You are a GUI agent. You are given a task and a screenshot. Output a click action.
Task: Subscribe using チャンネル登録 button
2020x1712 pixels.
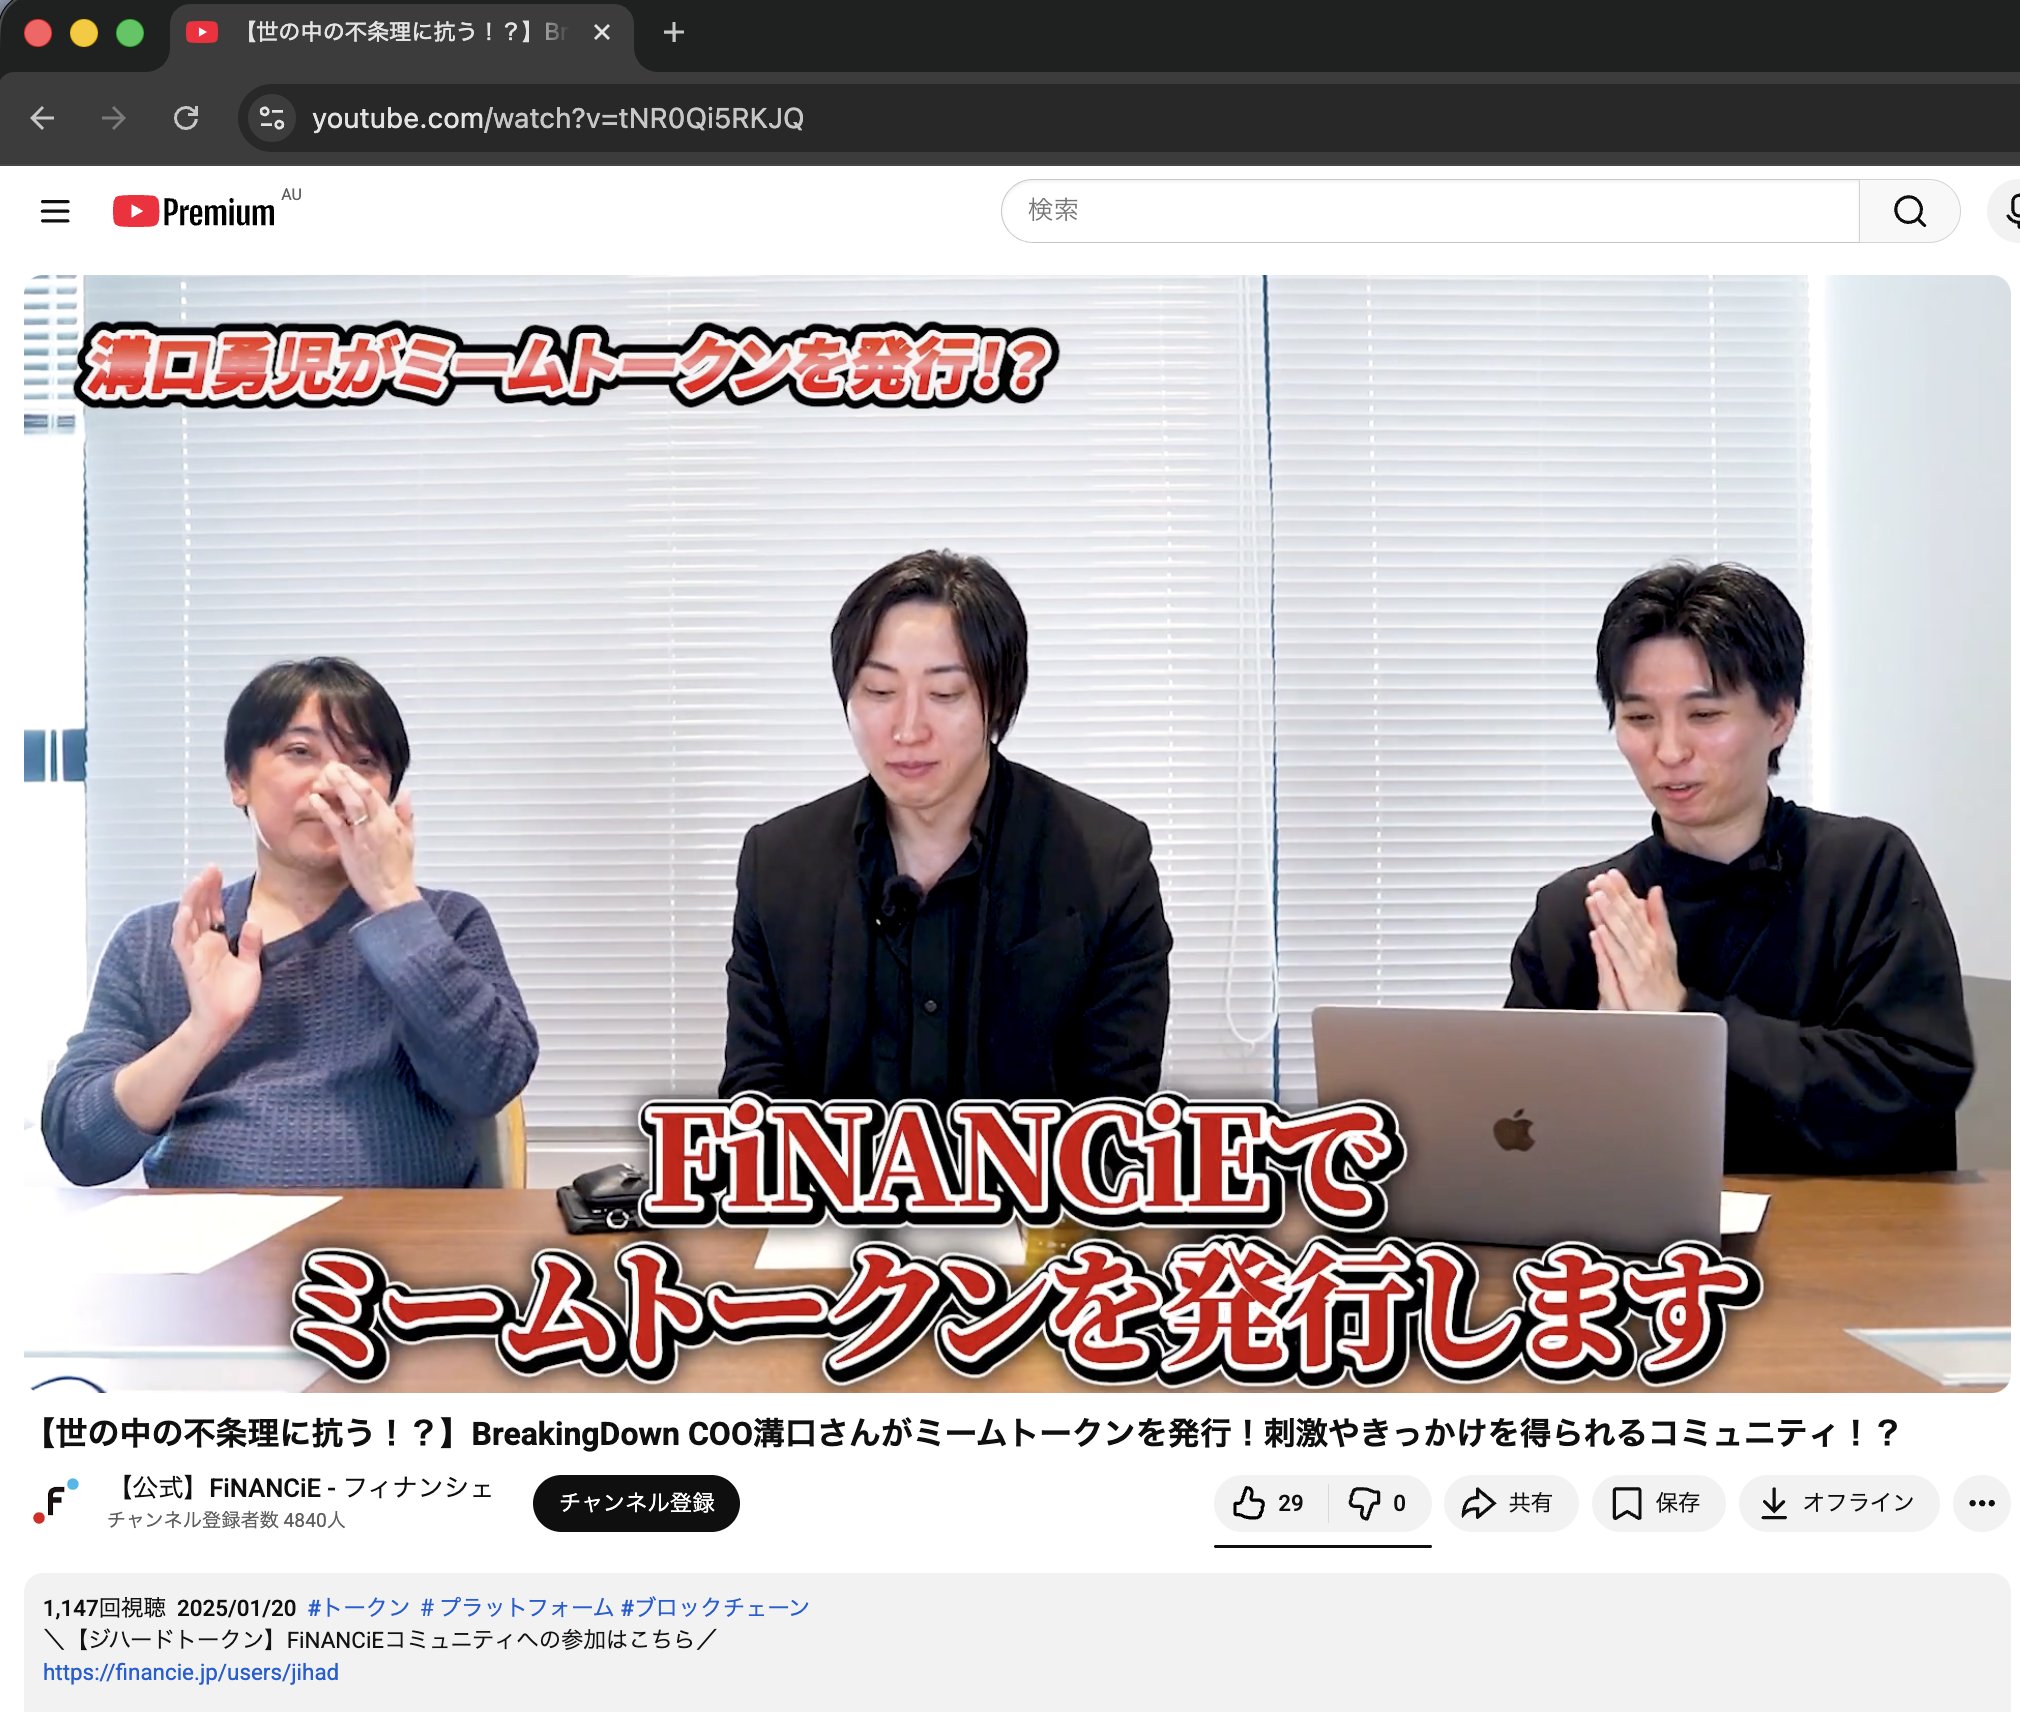(636, 1502)
